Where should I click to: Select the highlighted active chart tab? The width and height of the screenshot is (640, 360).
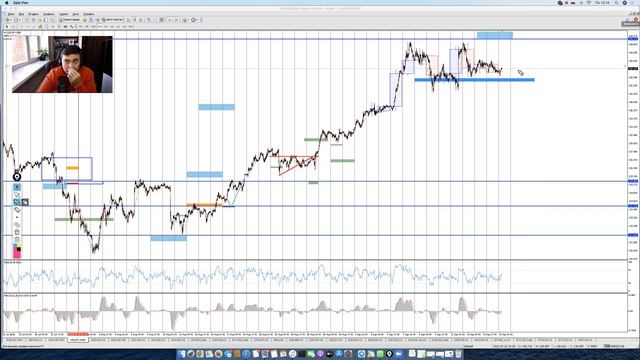[78, 340]
